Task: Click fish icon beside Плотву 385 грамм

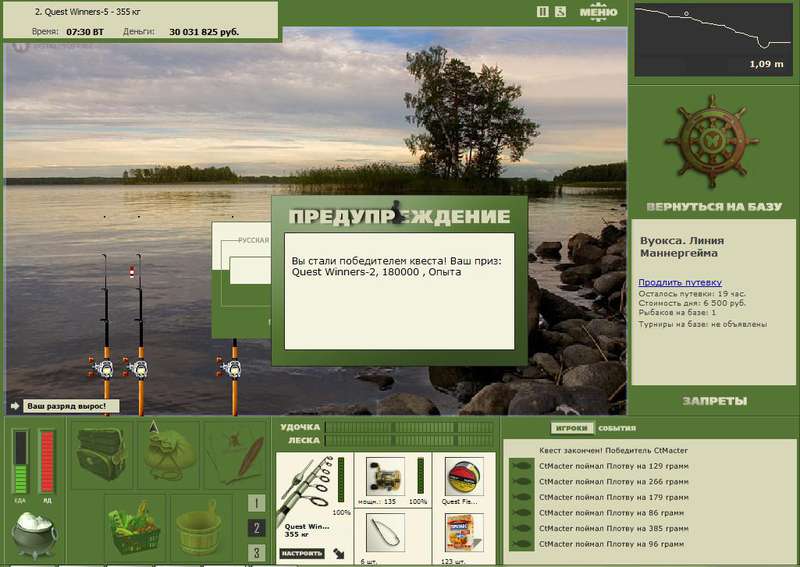Action: (x=521, y=528)
